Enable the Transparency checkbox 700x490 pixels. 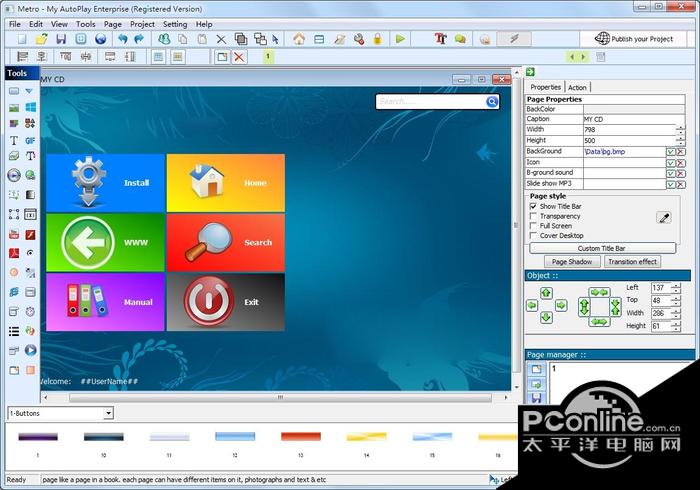(x=533, y=216)
